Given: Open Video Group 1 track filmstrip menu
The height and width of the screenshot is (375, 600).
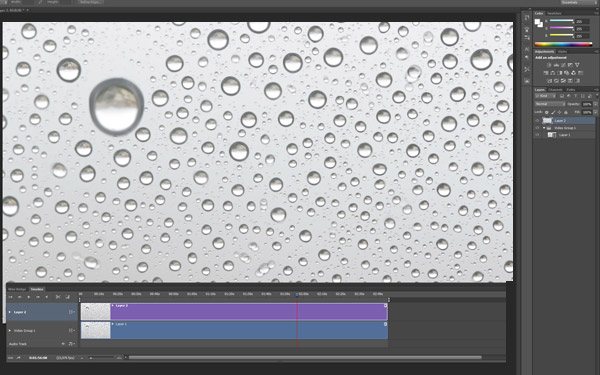Looking at the screenshot, I should [72, 330].
